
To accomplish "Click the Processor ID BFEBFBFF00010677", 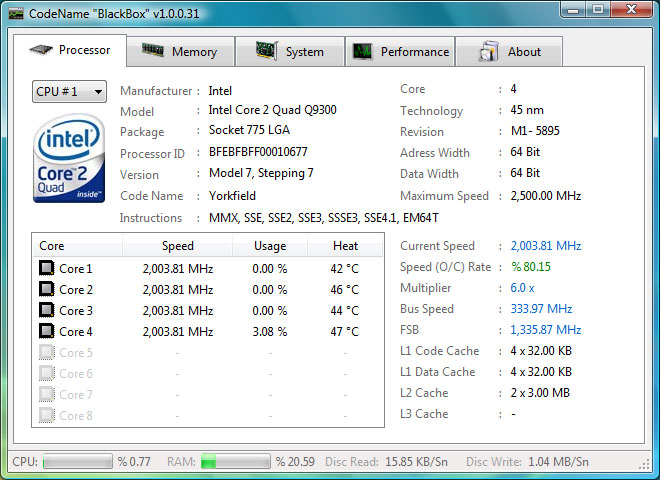I will click(x=258, y=152).
